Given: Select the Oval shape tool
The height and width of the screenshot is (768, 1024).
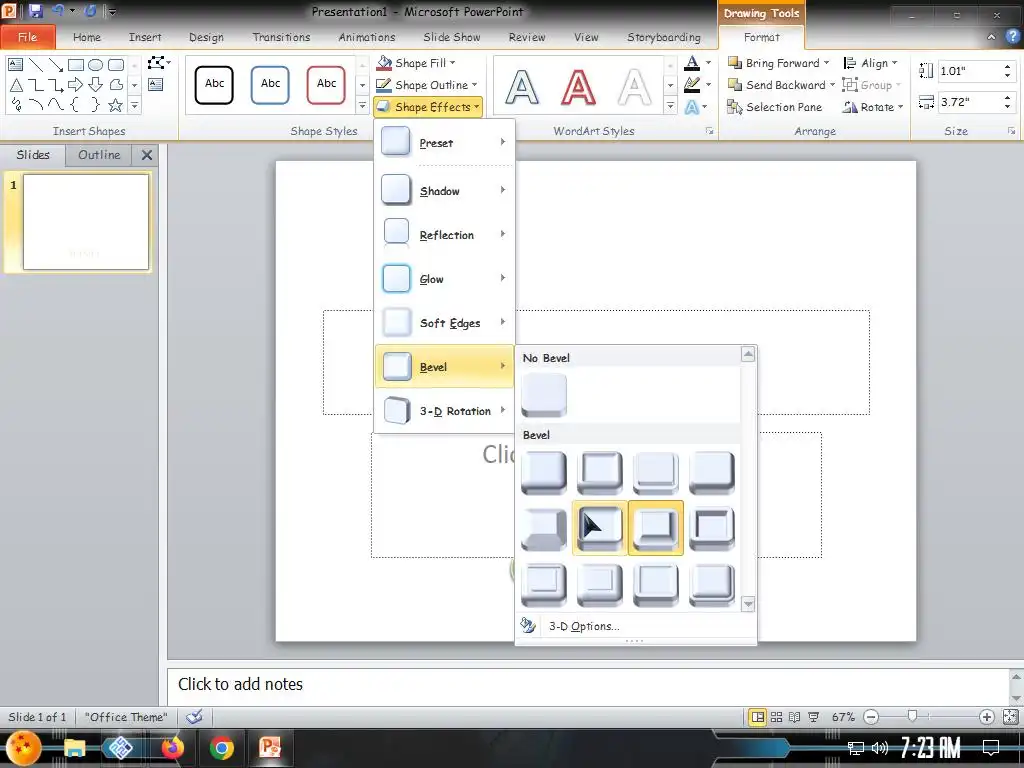Looking at the screenshot, I should click(95, 65).
